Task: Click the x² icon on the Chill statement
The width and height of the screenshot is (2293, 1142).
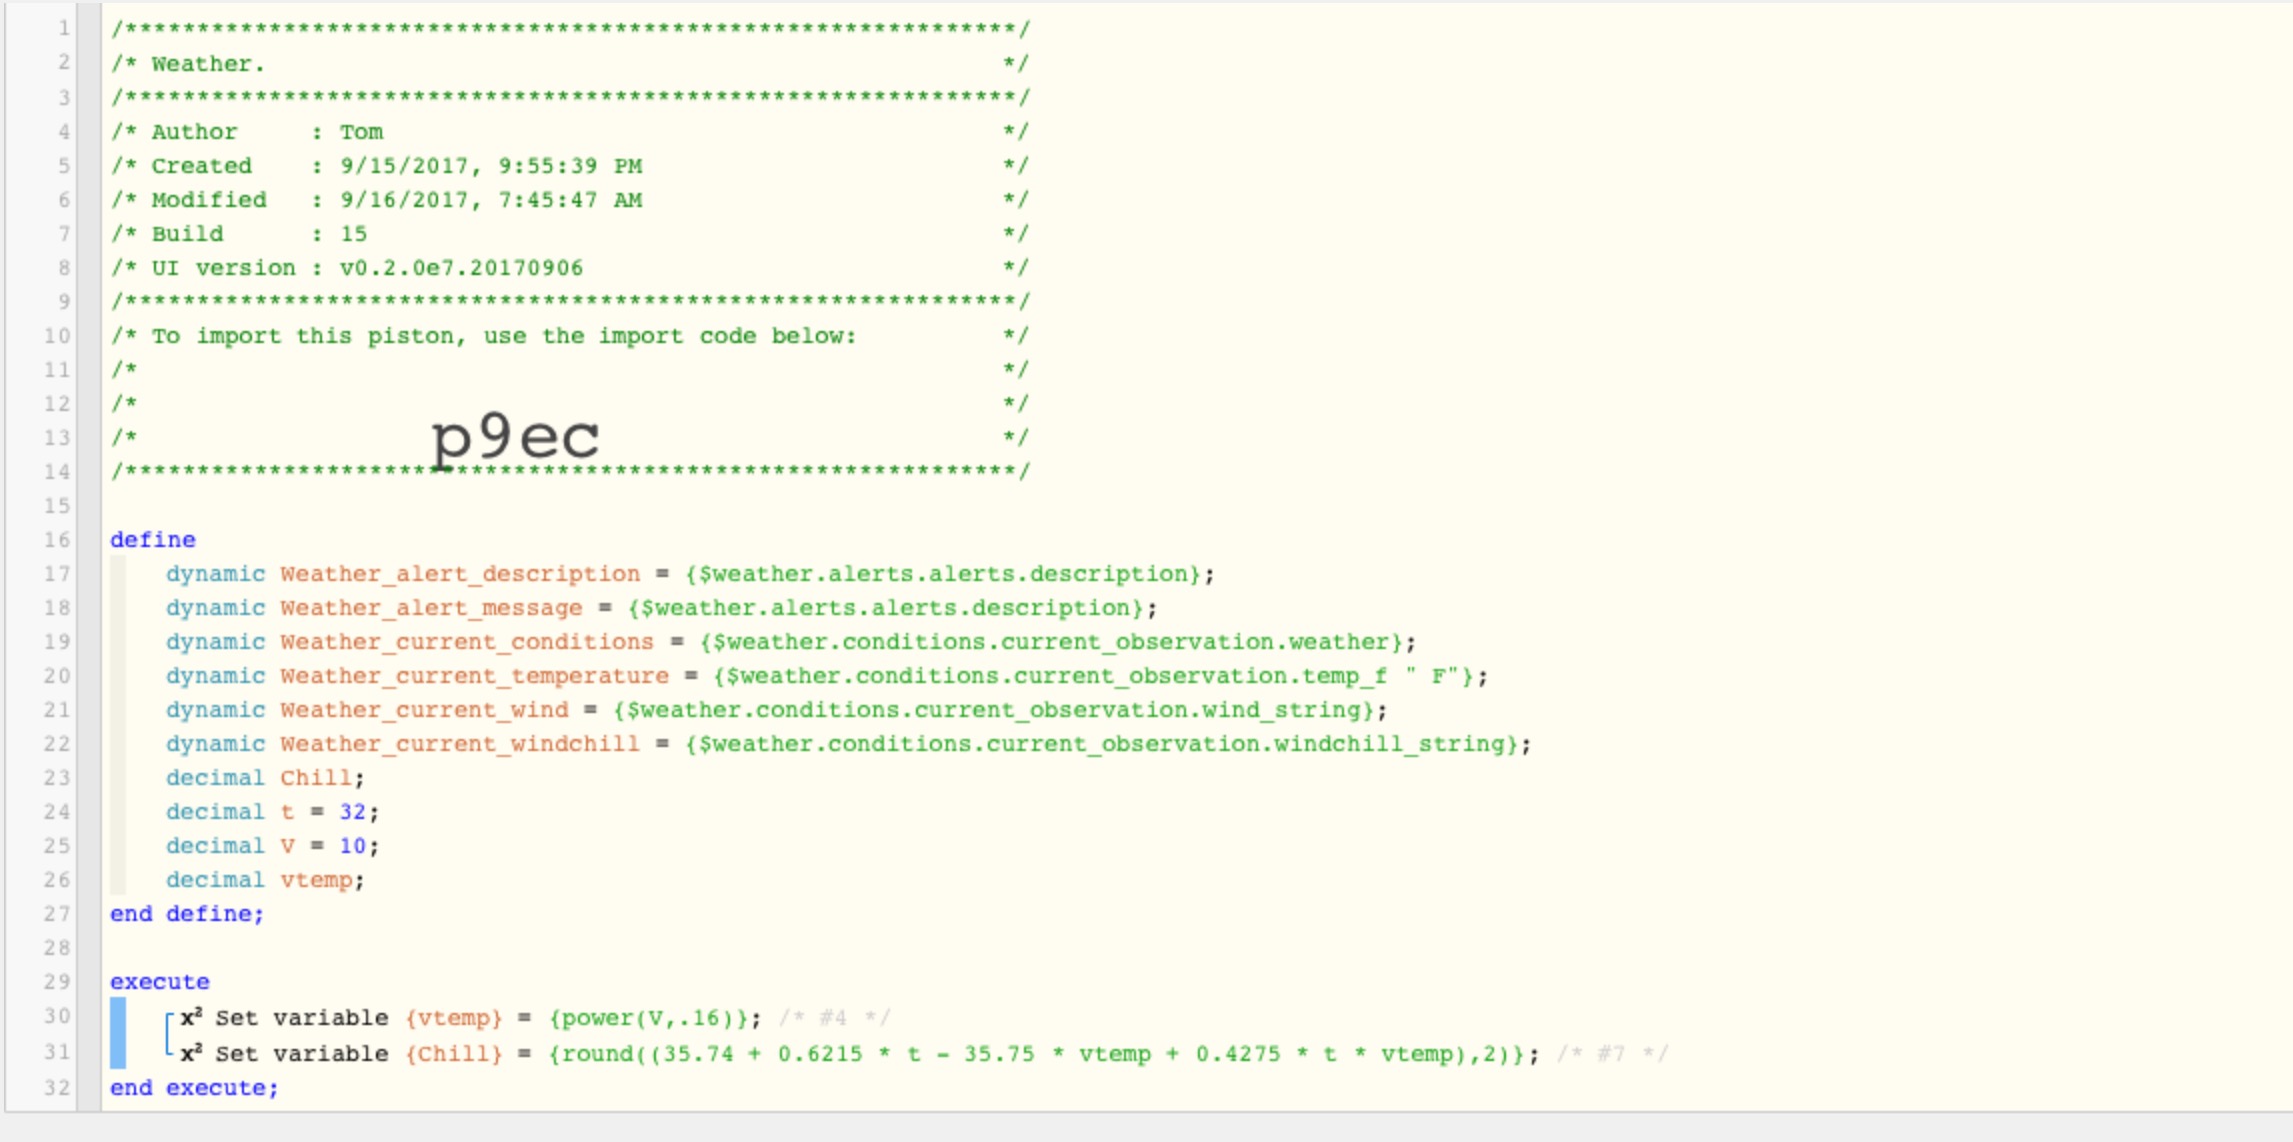Action: (192, 1054)
